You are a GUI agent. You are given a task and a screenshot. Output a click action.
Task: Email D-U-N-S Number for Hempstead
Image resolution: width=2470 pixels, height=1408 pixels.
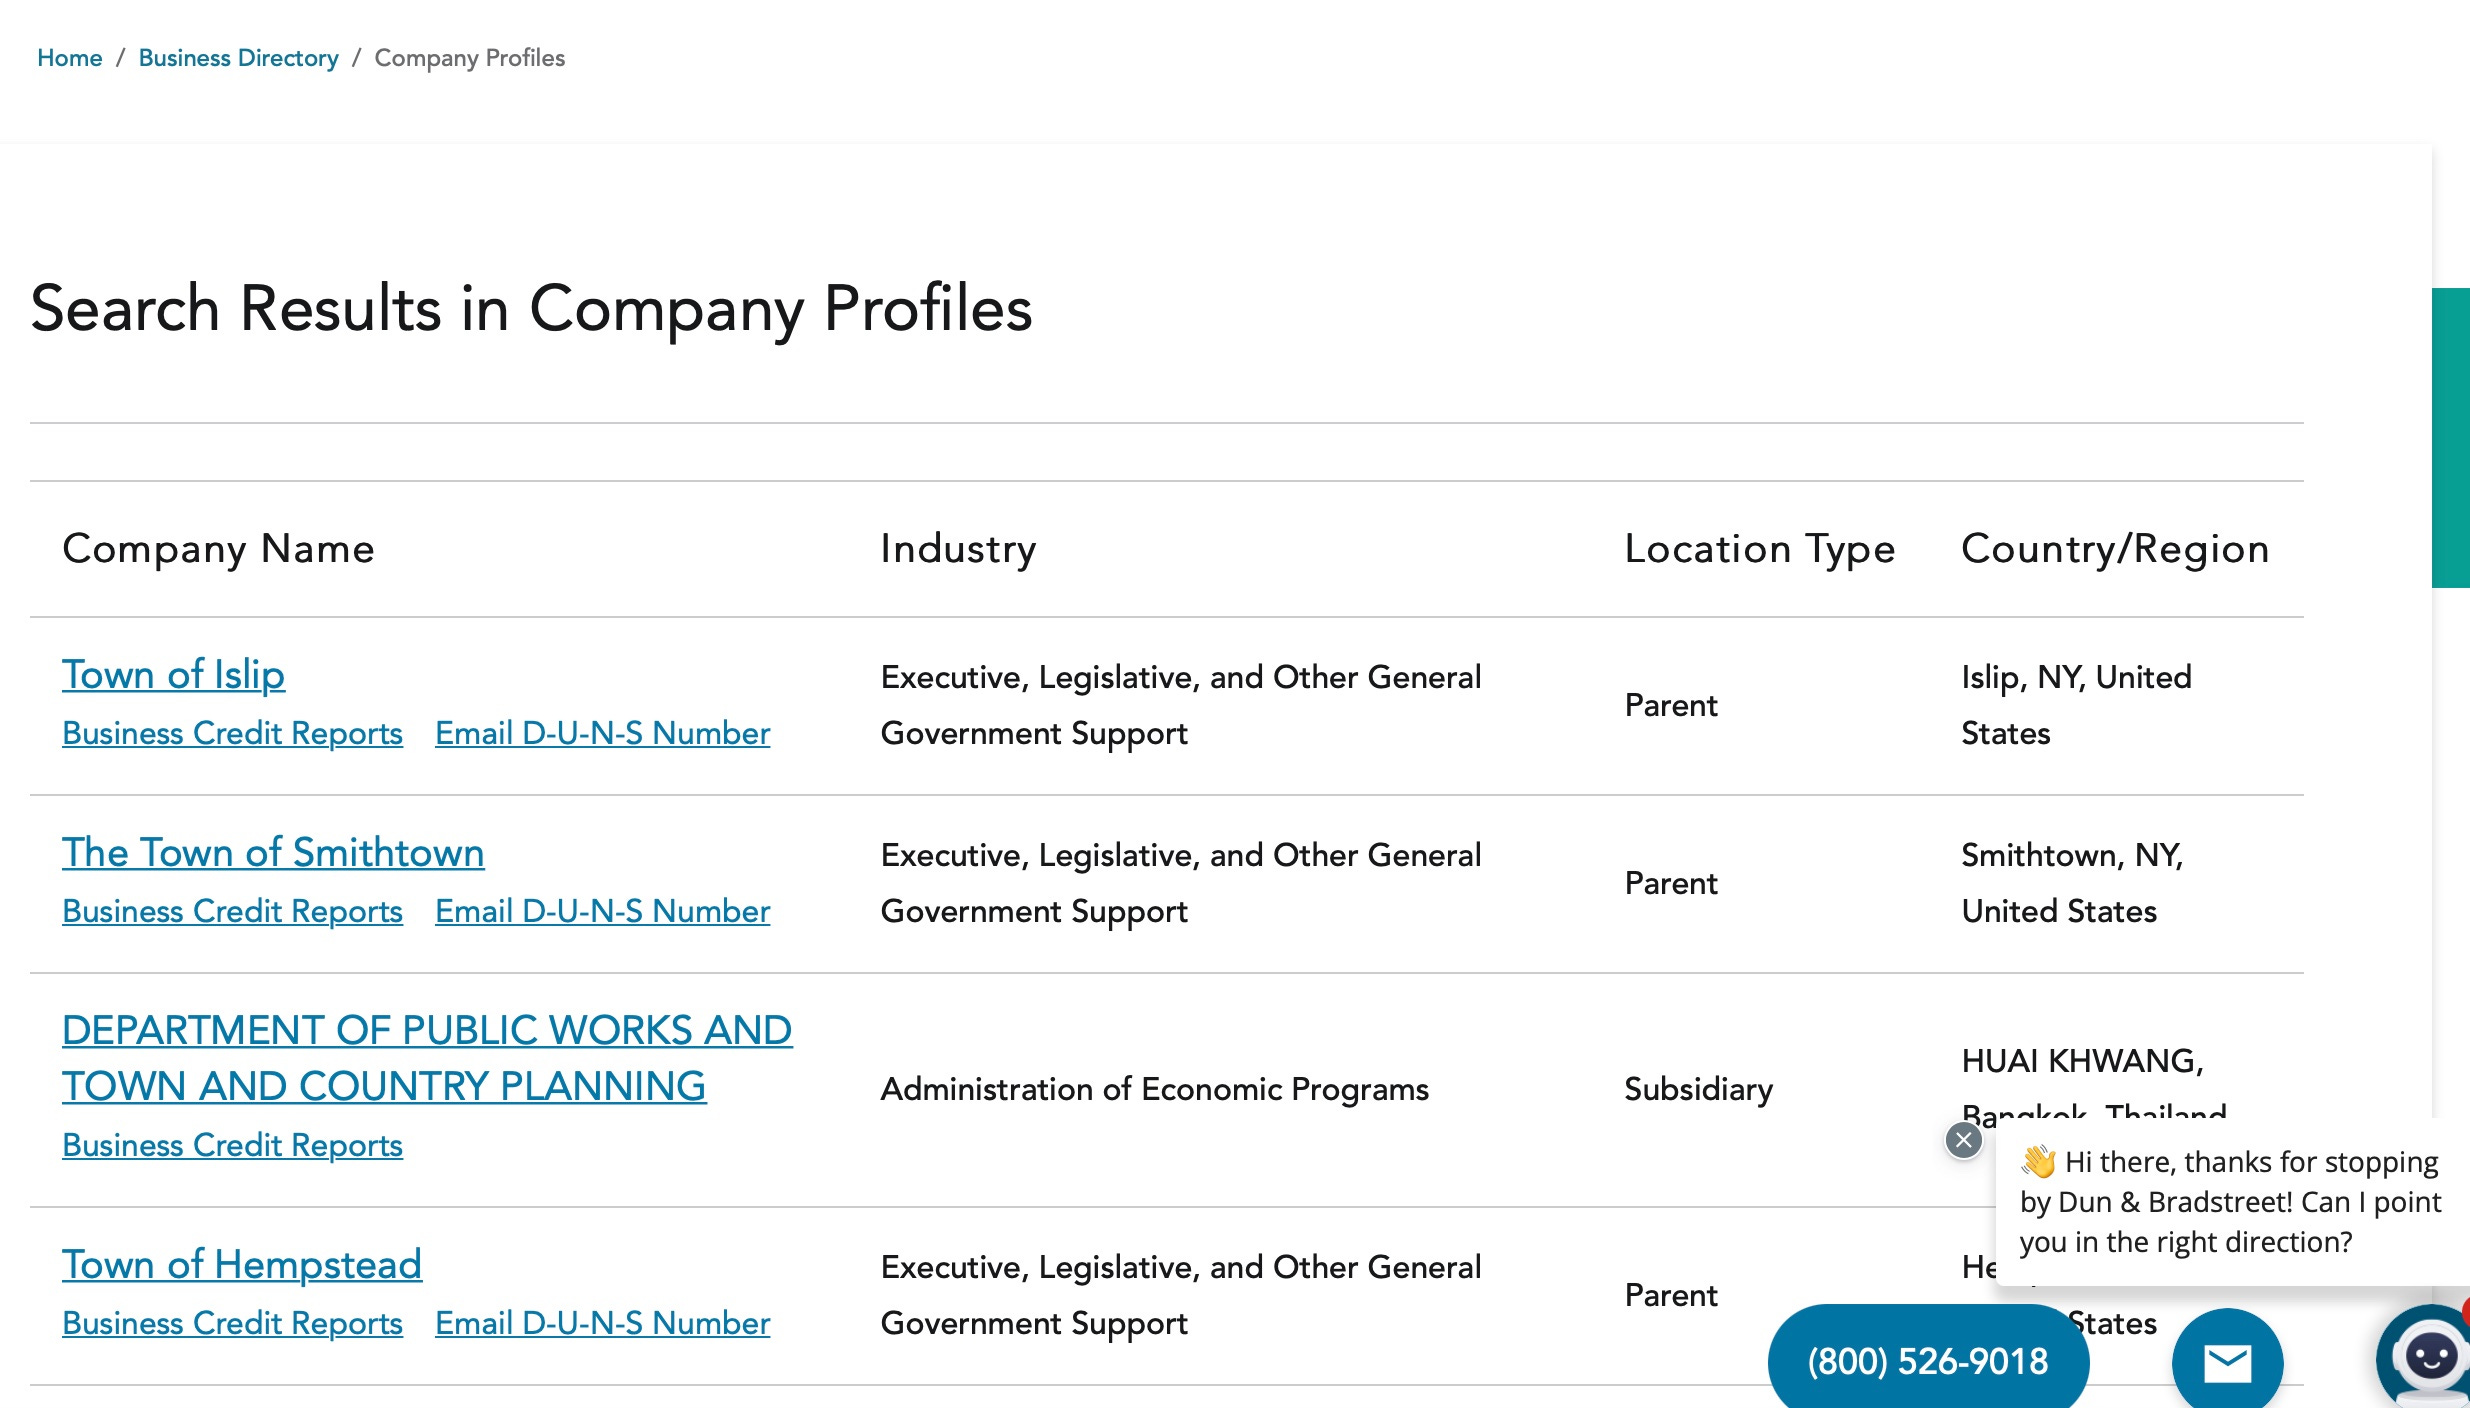click(602, 1323)
